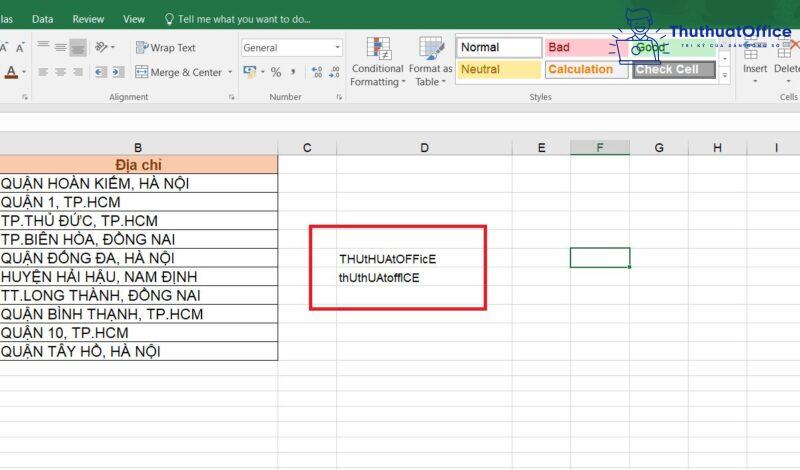Image resolution: width=800 pixels, height=470 pixels.
Task: Select column E header
Action: [541, 147]
